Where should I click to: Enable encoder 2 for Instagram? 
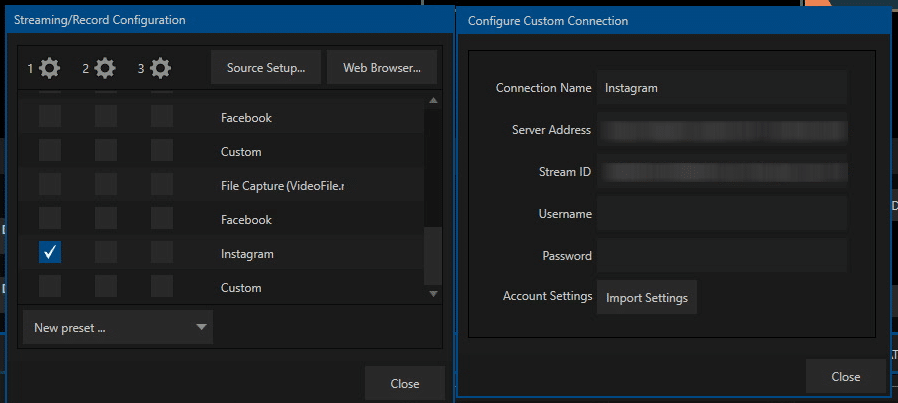pyautogui.click(x=106, y=254)
